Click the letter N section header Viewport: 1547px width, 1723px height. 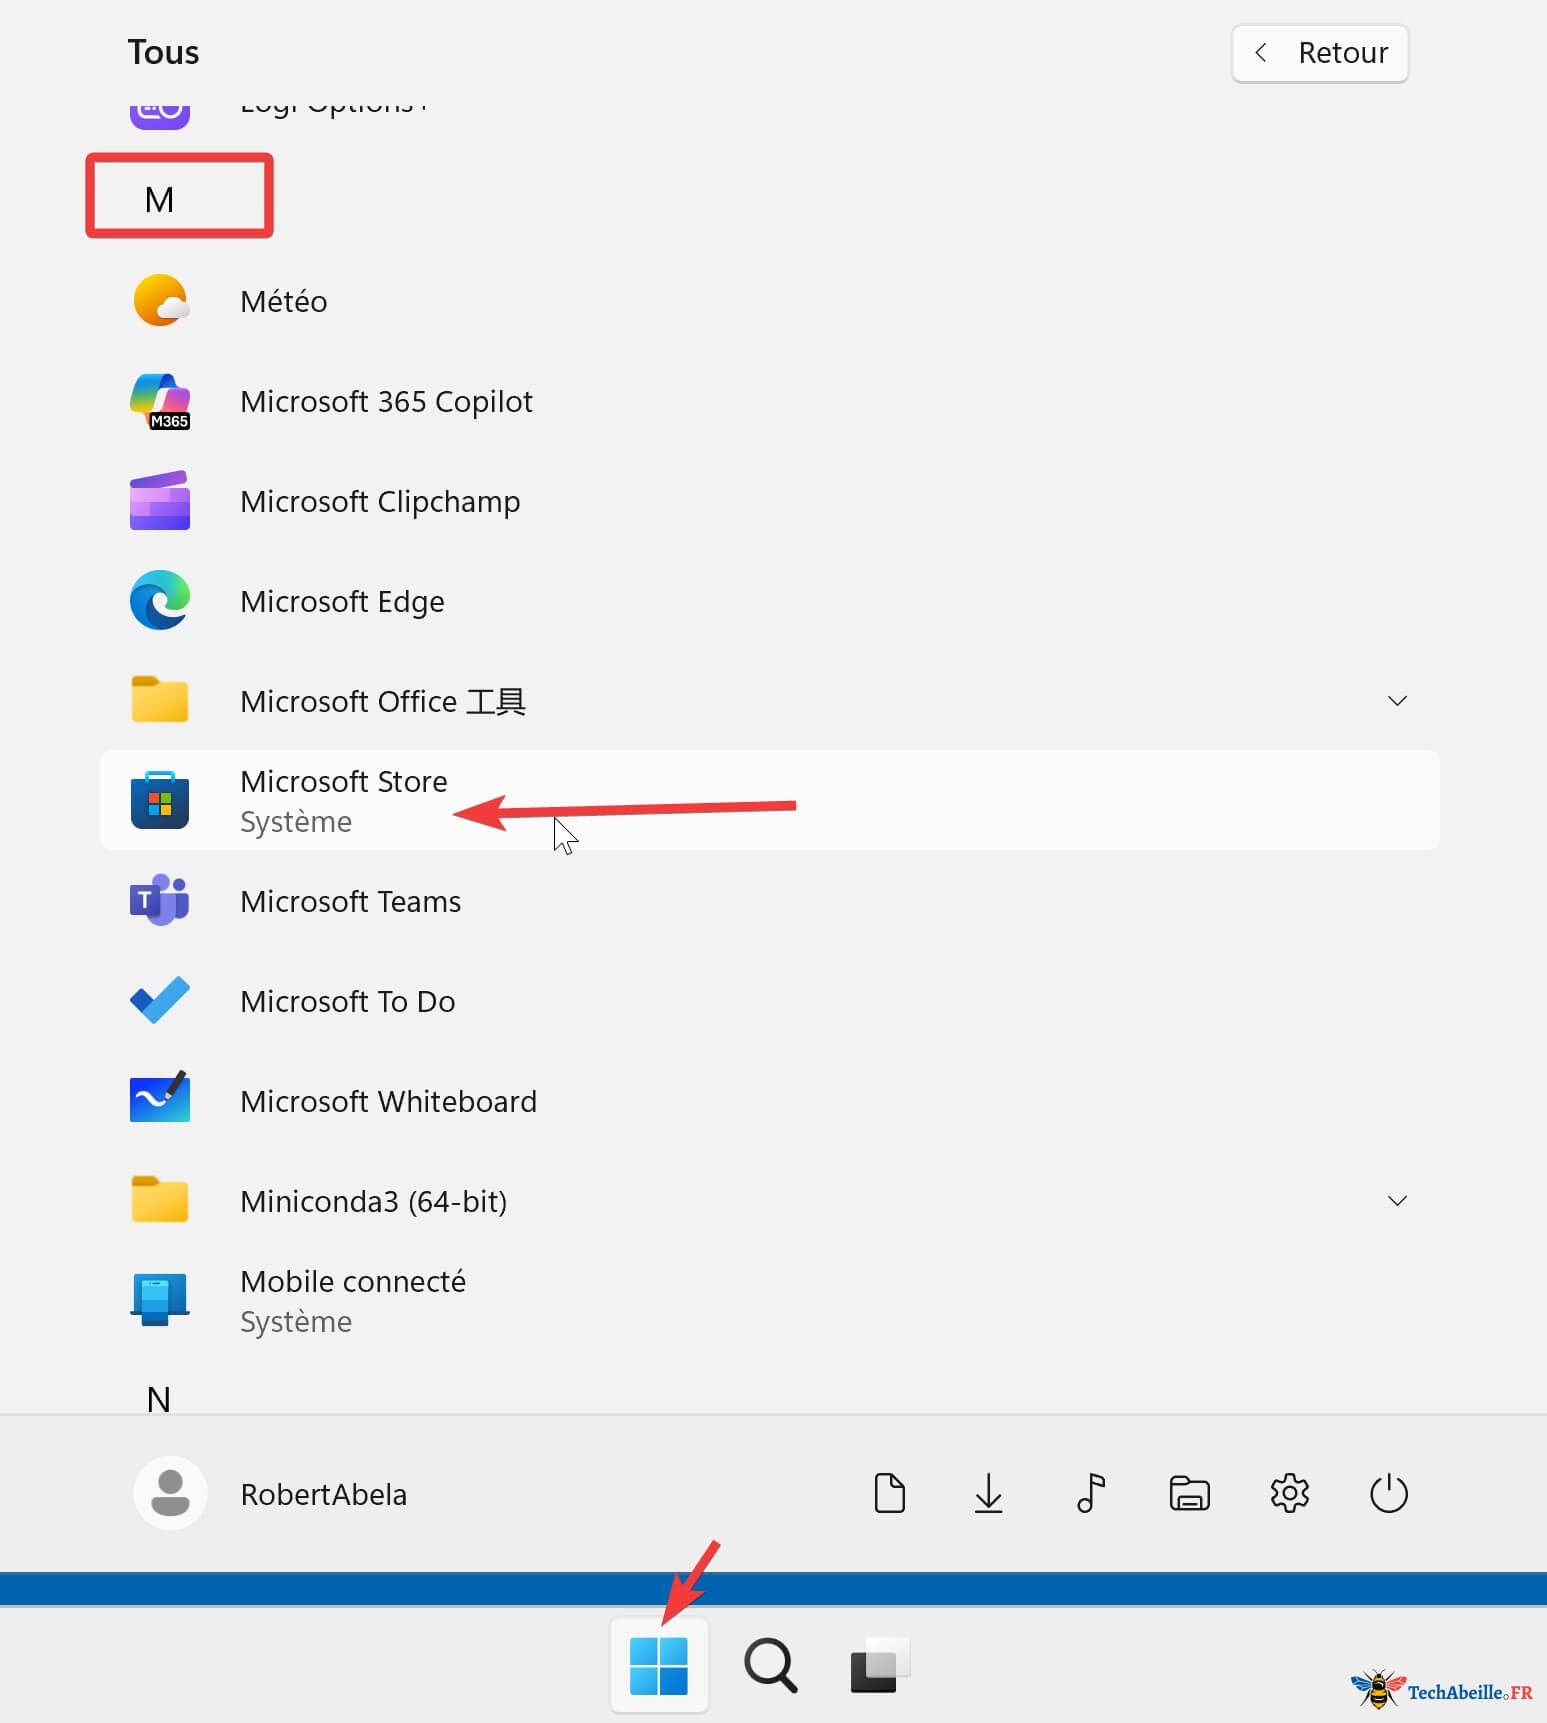pyautogui.click(x=159, y=1399)
